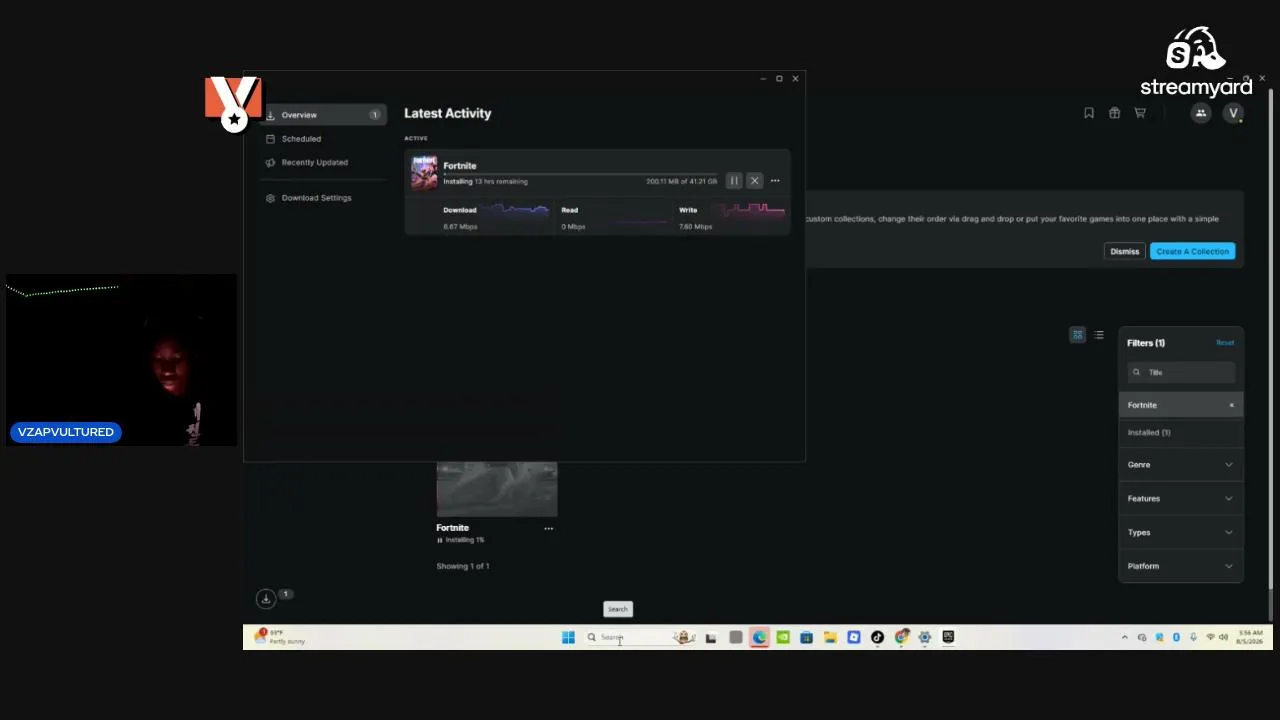
Task: Switch library to grid view
Action: tap(1077, 335)
